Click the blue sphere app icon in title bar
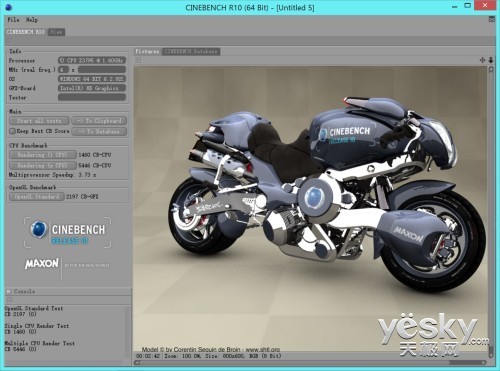The height and width of the screenshot is (371, 500). (x=9, y=7)
